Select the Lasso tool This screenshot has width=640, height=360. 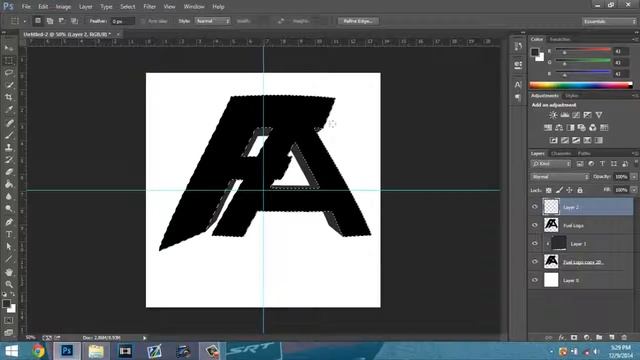point(9,73)
